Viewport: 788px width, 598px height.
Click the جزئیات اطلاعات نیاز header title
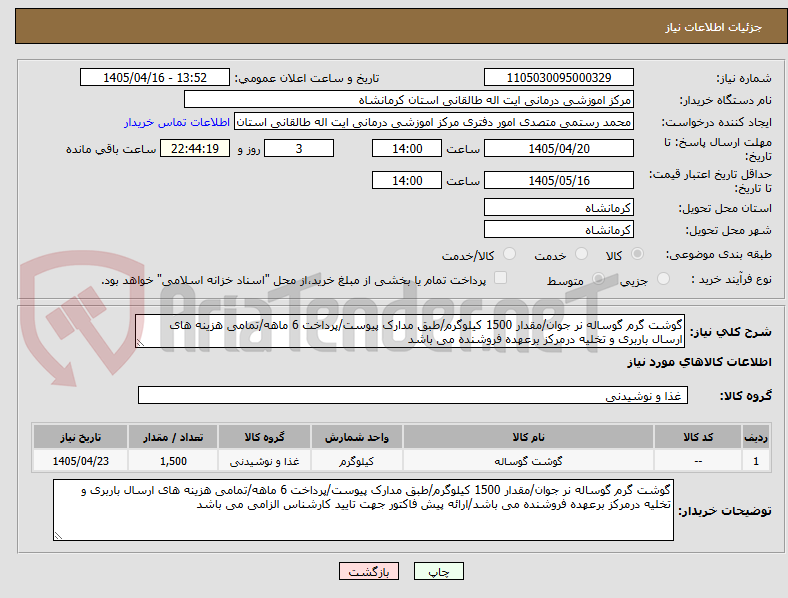[714, 27]
